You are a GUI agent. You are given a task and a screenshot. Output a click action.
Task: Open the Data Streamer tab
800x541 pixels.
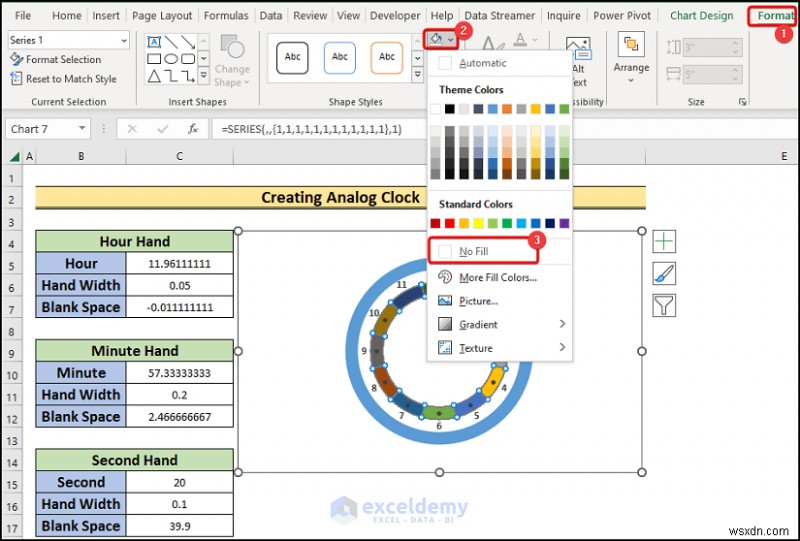tap(499, 16)
